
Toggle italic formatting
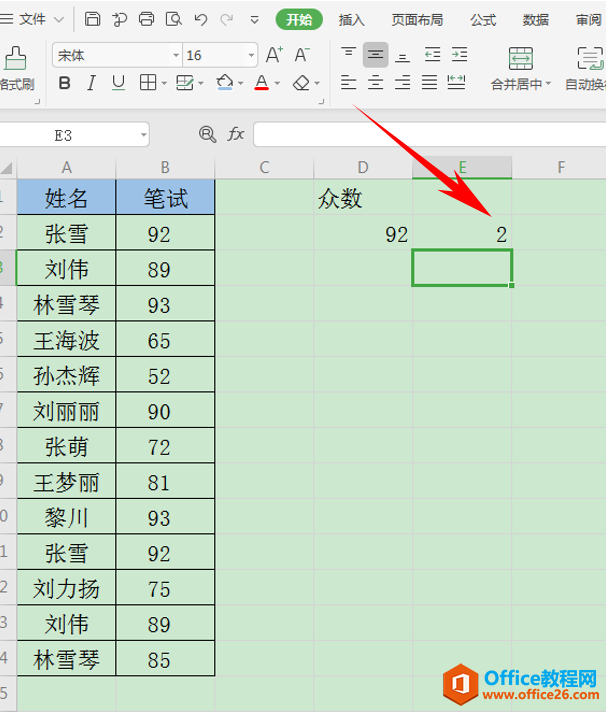(x=91, y=83)
